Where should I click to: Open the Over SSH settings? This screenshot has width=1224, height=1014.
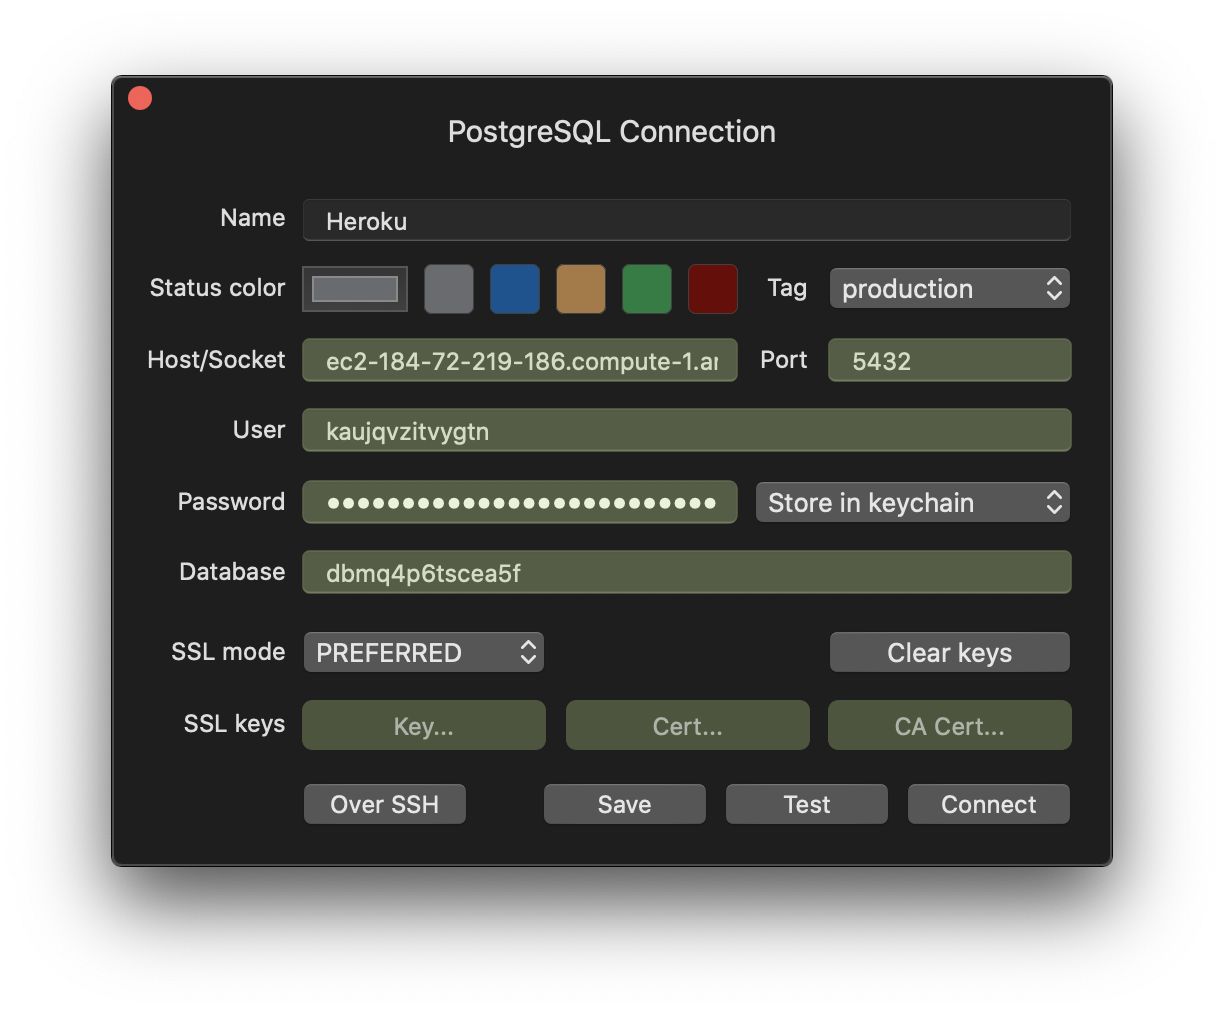[384, 804]
